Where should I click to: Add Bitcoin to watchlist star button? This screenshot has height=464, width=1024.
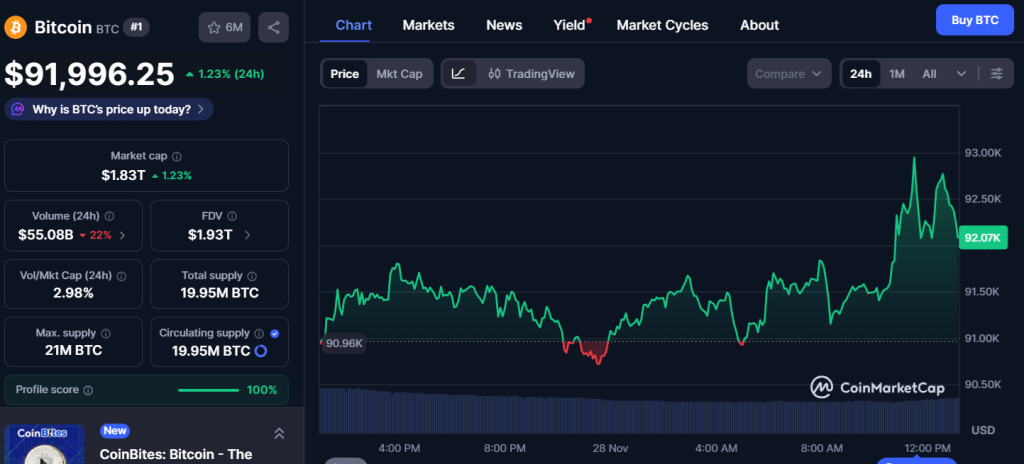(x=225, y=27)
